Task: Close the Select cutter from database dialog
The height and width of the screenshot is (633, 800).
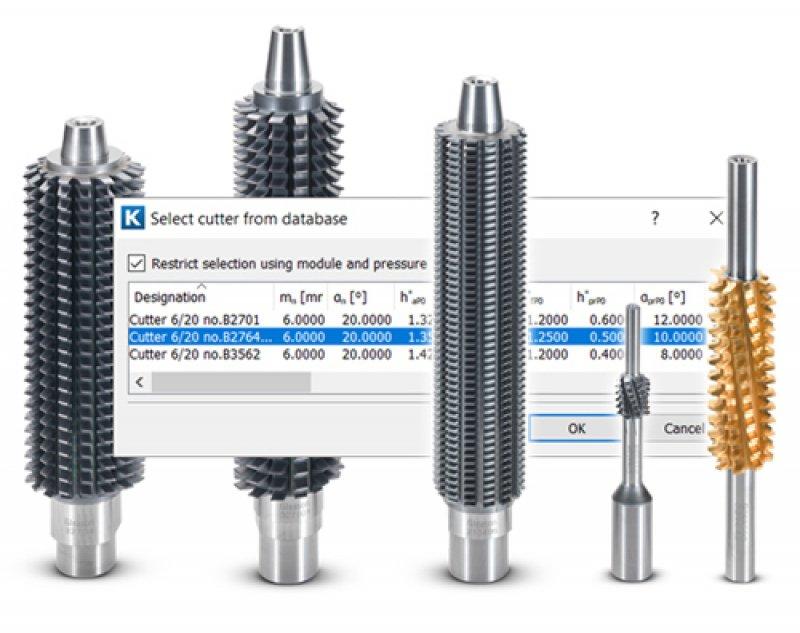Action: pos(716,218)
